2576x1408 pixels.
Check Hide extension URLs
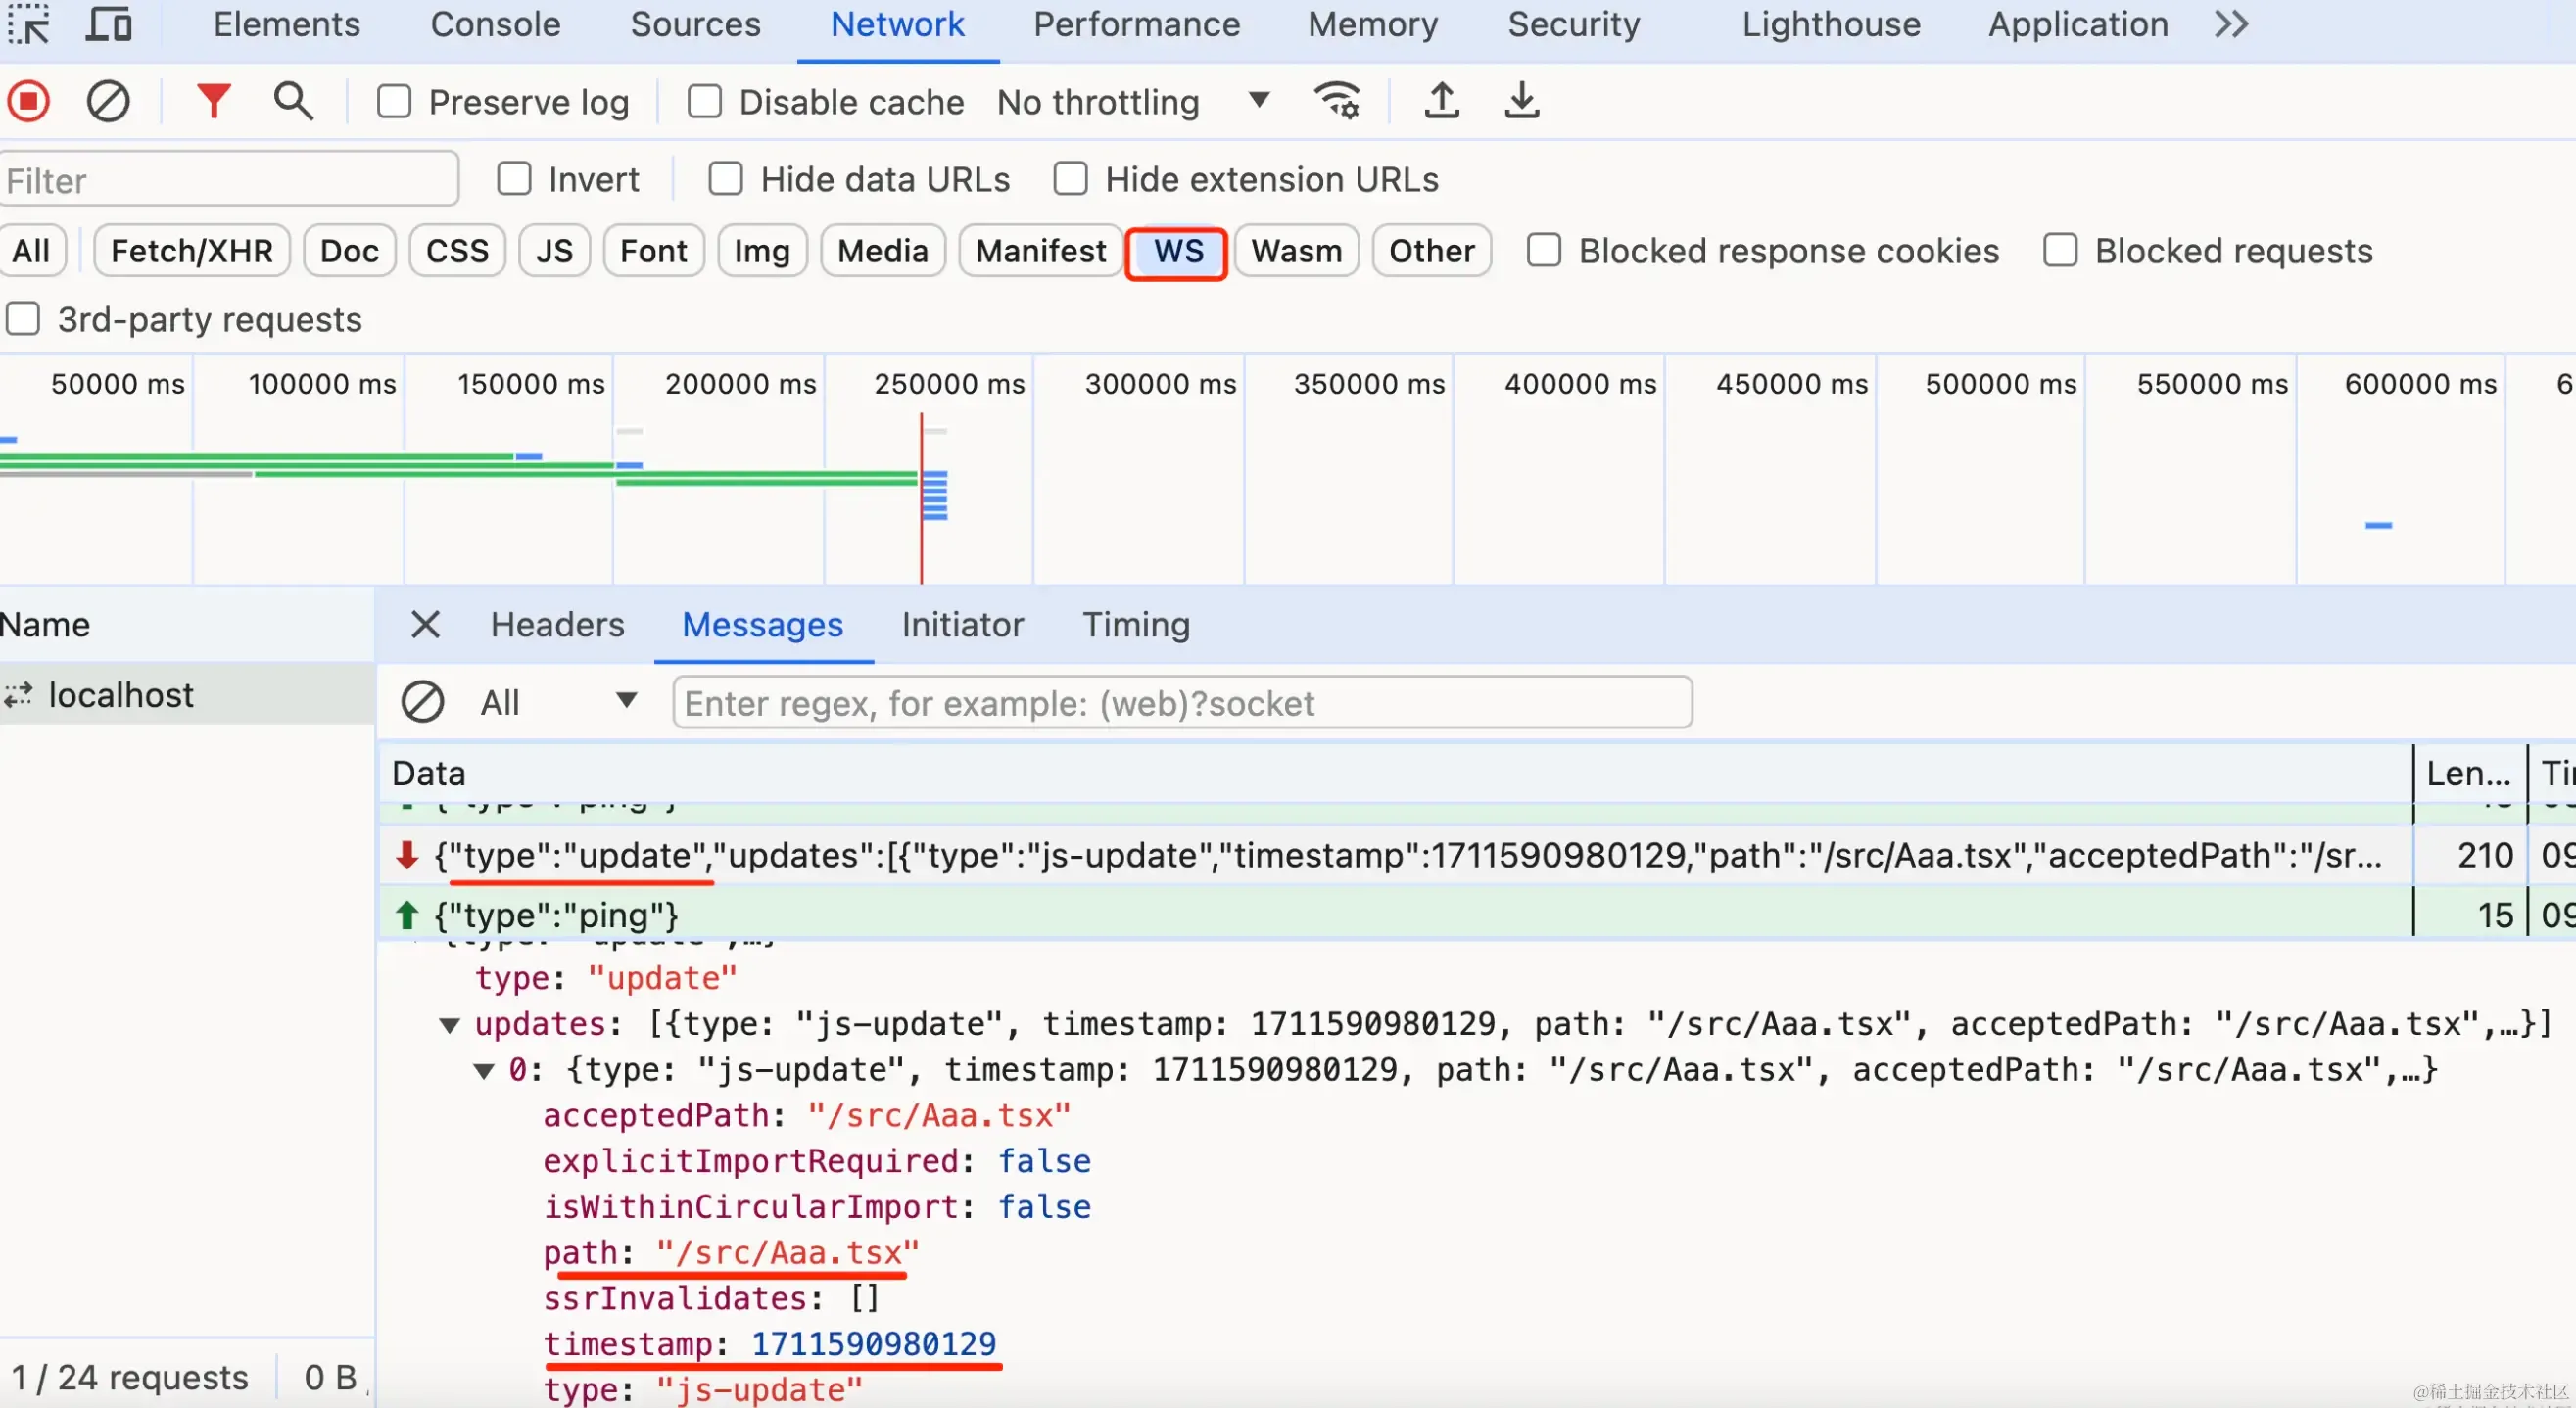point(1070,179)
